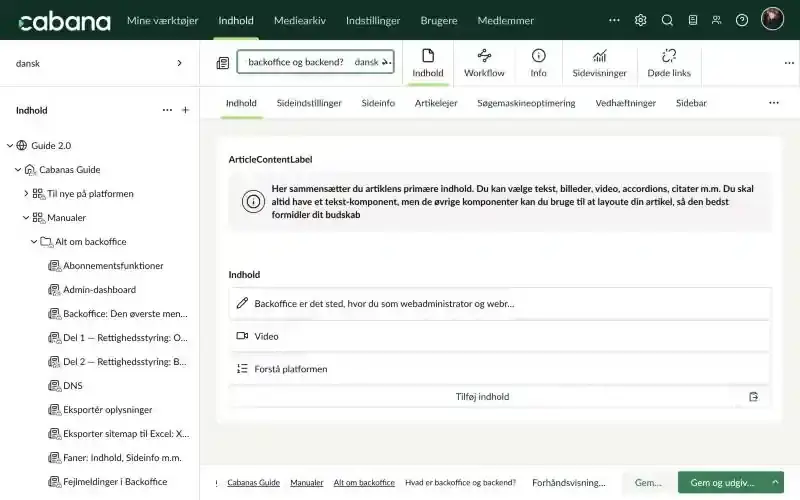Click the info circle icon in description box

[x=253, y=202]
